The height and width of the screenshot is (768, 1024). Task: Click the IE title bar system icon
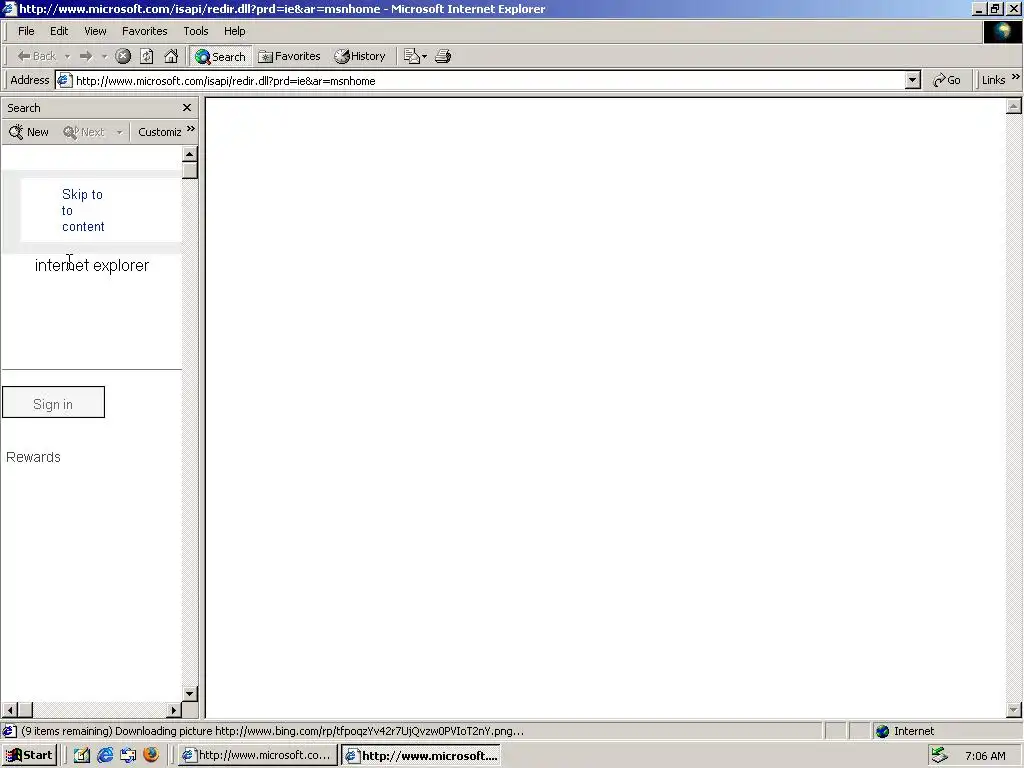point(9,8)
